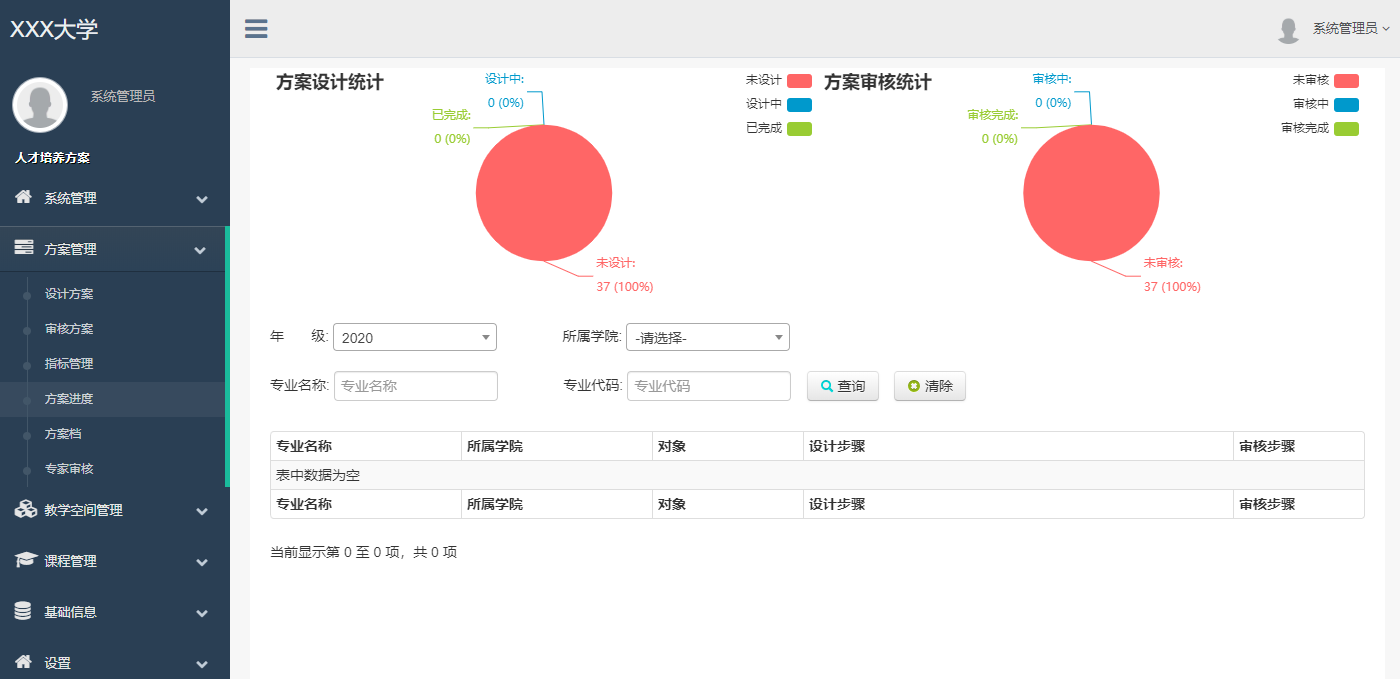Click the 设置 home icon
1400x679 pixels.
[24, 661]
